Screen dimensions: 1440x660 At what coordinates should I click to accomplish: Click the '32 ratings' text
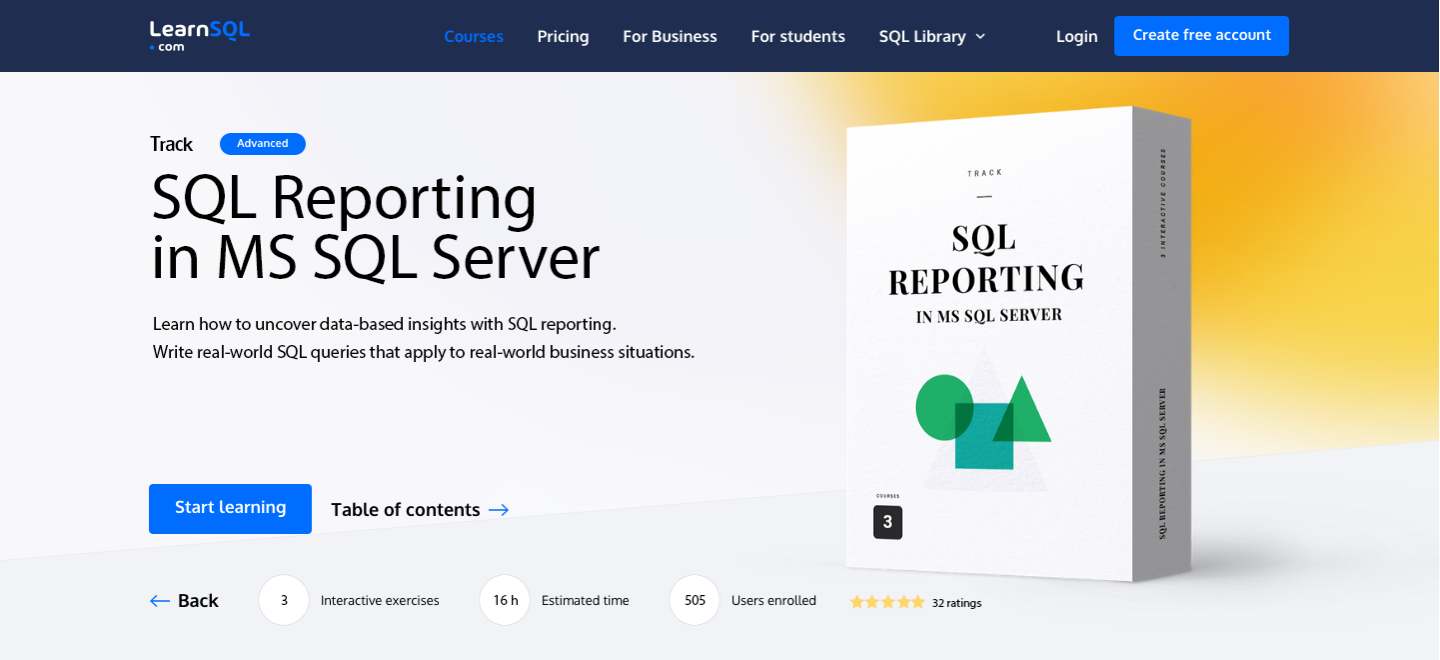[x=957, y=603]
